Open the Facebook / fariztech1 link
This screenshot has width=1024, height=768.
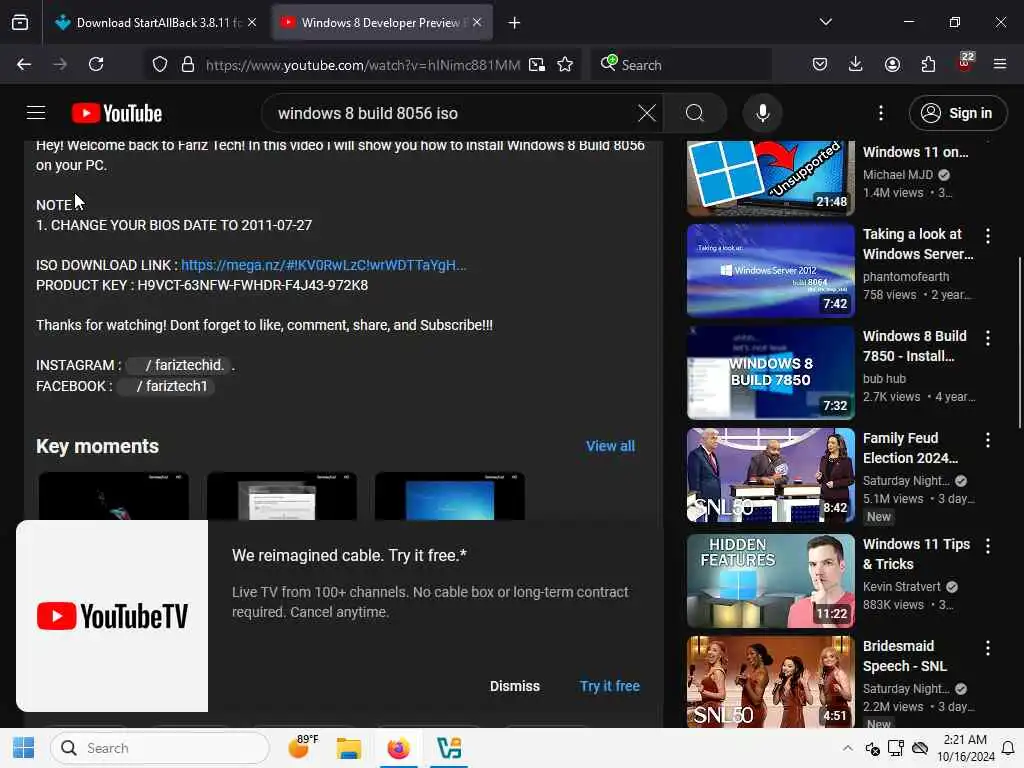[166, 386]
